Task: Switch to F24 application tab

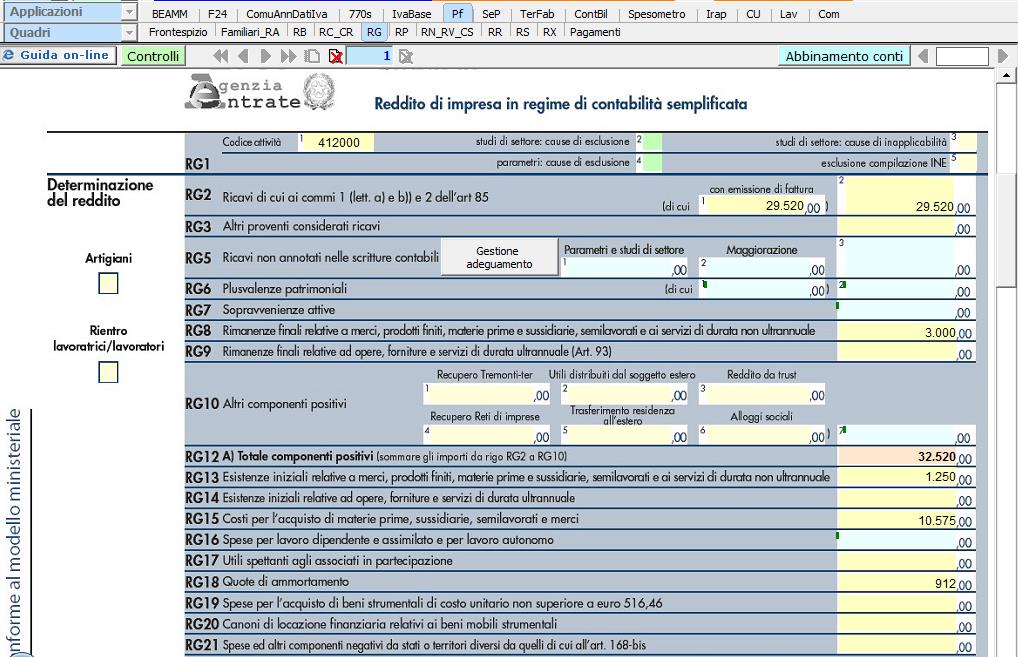Action: click(x=217, y=14)
